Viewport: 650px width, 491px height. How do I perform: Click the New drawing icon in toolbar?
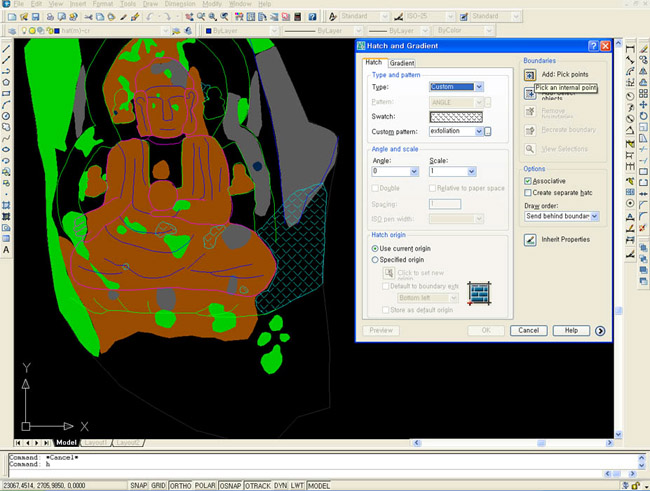coord(12,17)
